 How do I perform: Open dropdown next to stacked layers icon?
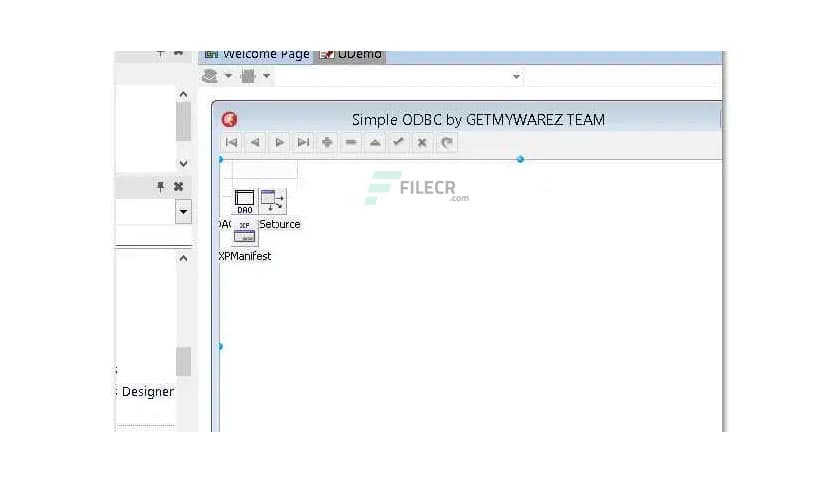[228, 76]
